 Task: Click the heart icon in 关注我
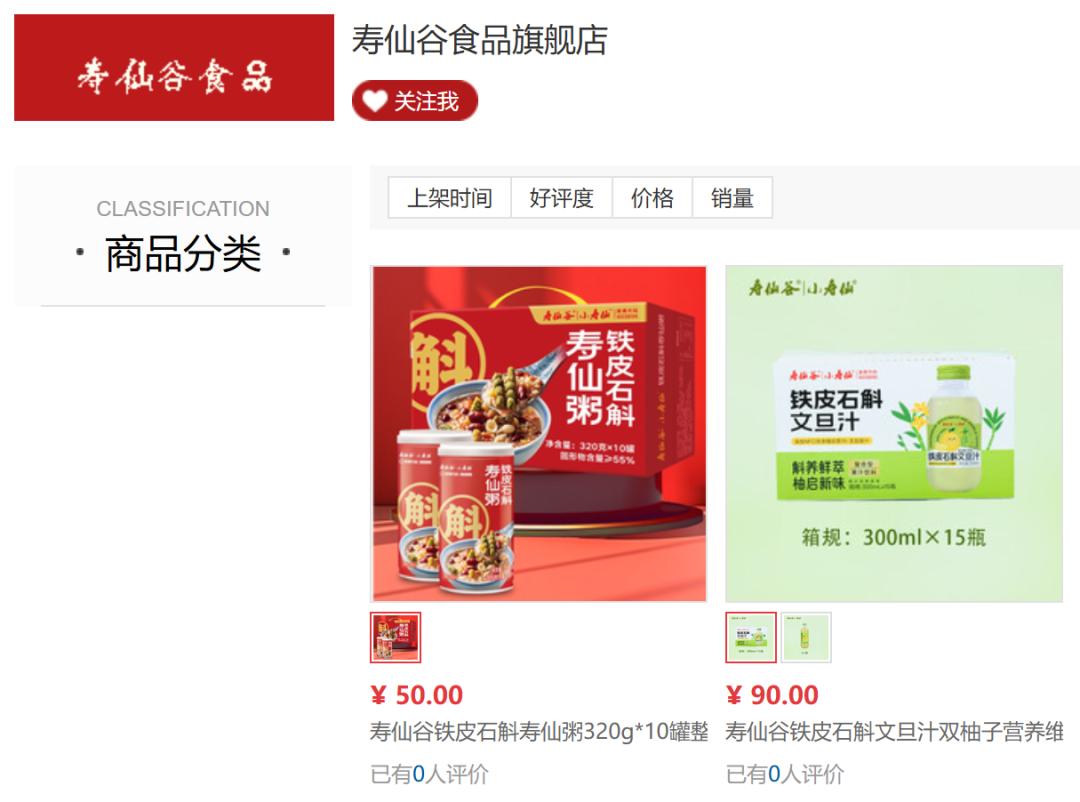375,101
